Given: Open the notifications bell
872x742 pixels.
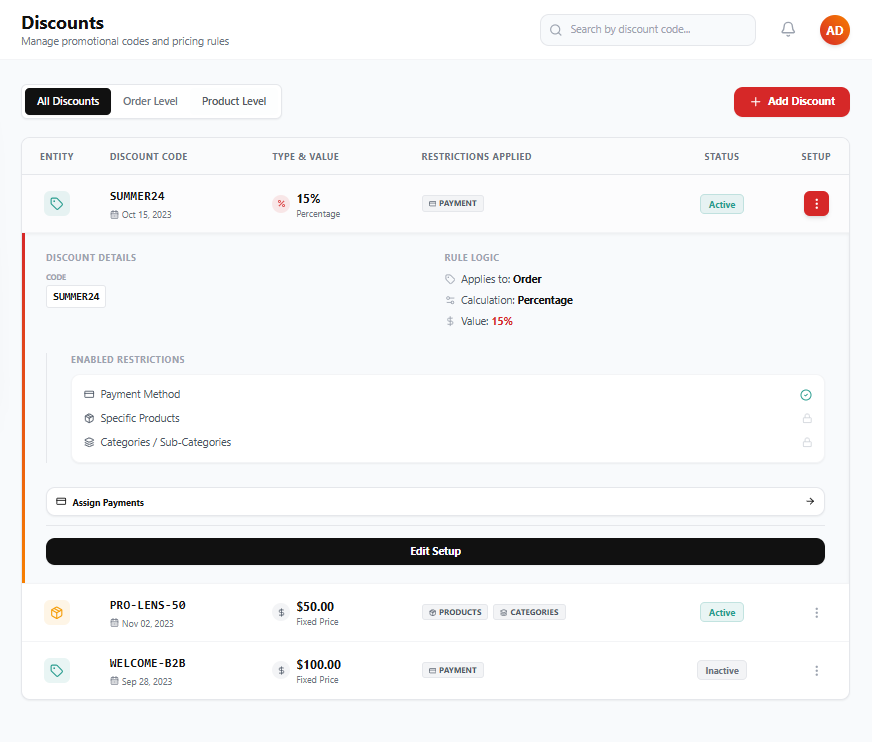Looking at the screenshot, I should click(788, 29).
